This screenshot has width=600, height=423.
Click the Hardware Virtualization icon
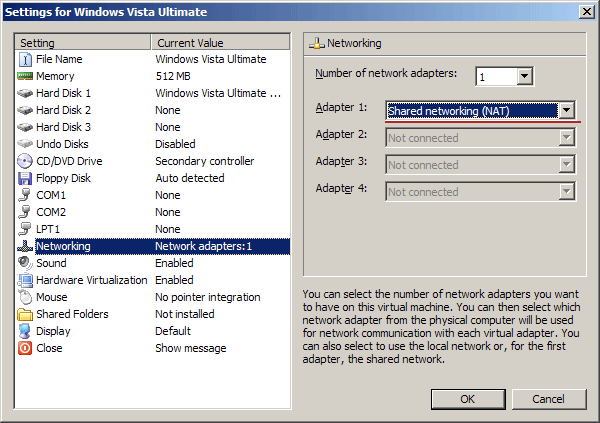pos(26,280)
